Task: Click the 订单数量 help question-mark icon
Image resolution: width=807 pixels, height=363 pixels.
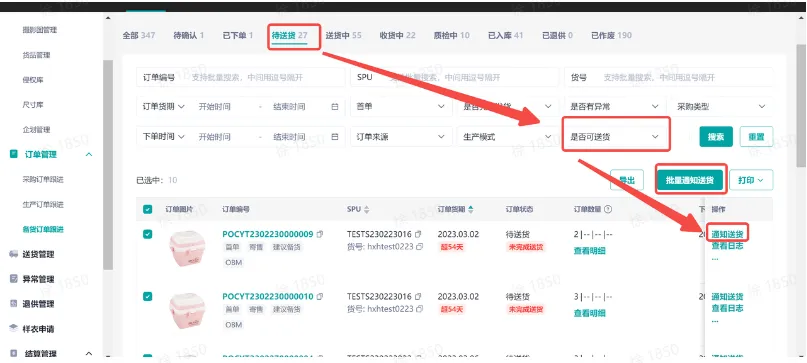Action: [x=608, y=210]
